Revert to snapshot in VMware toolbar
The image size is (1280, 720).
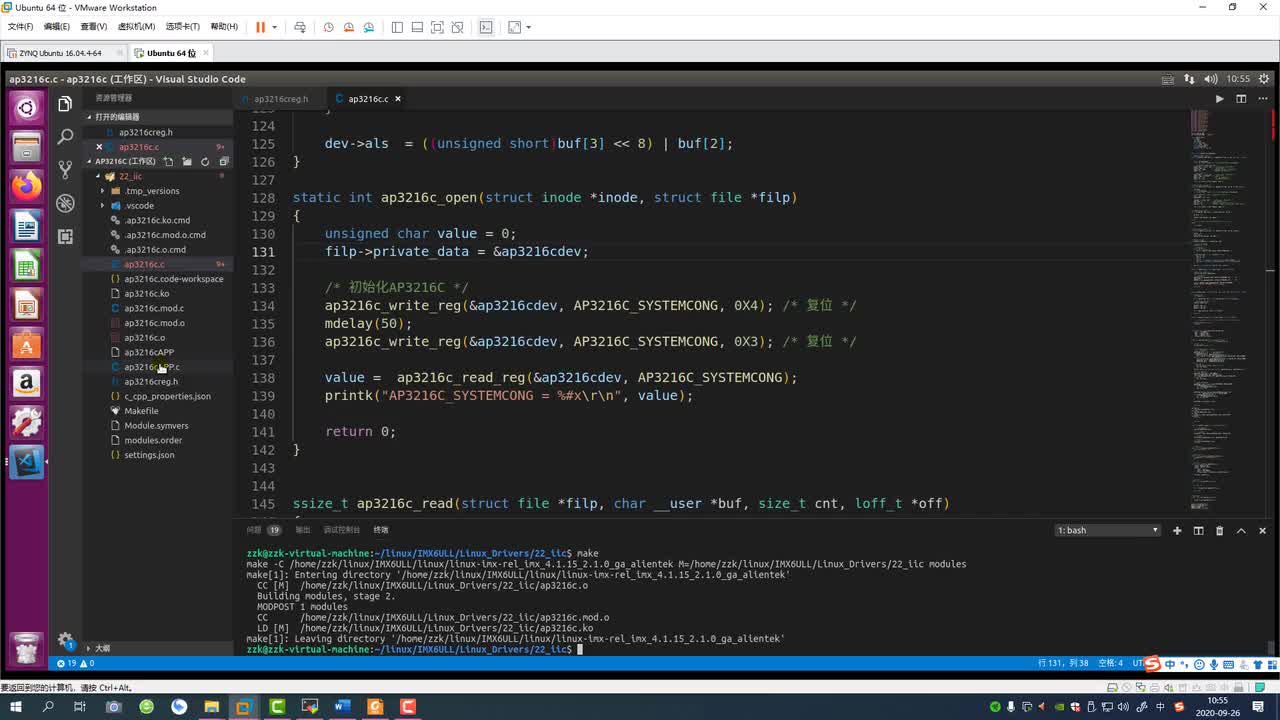[x=349, y=27]
